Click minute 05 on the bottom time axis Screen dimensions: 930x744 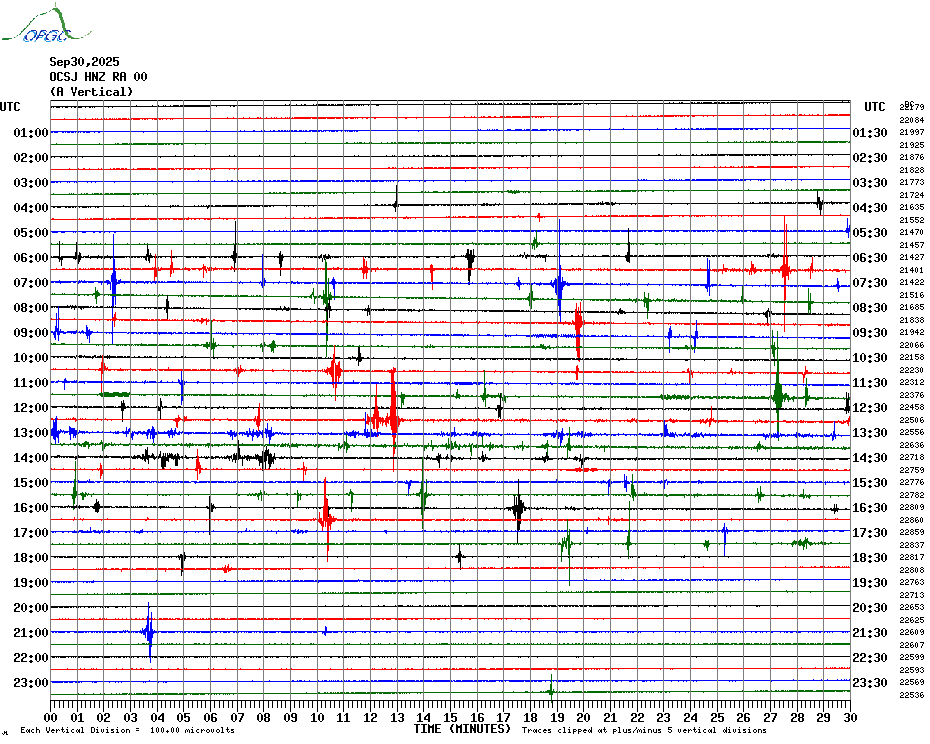(x=184, y=718)
